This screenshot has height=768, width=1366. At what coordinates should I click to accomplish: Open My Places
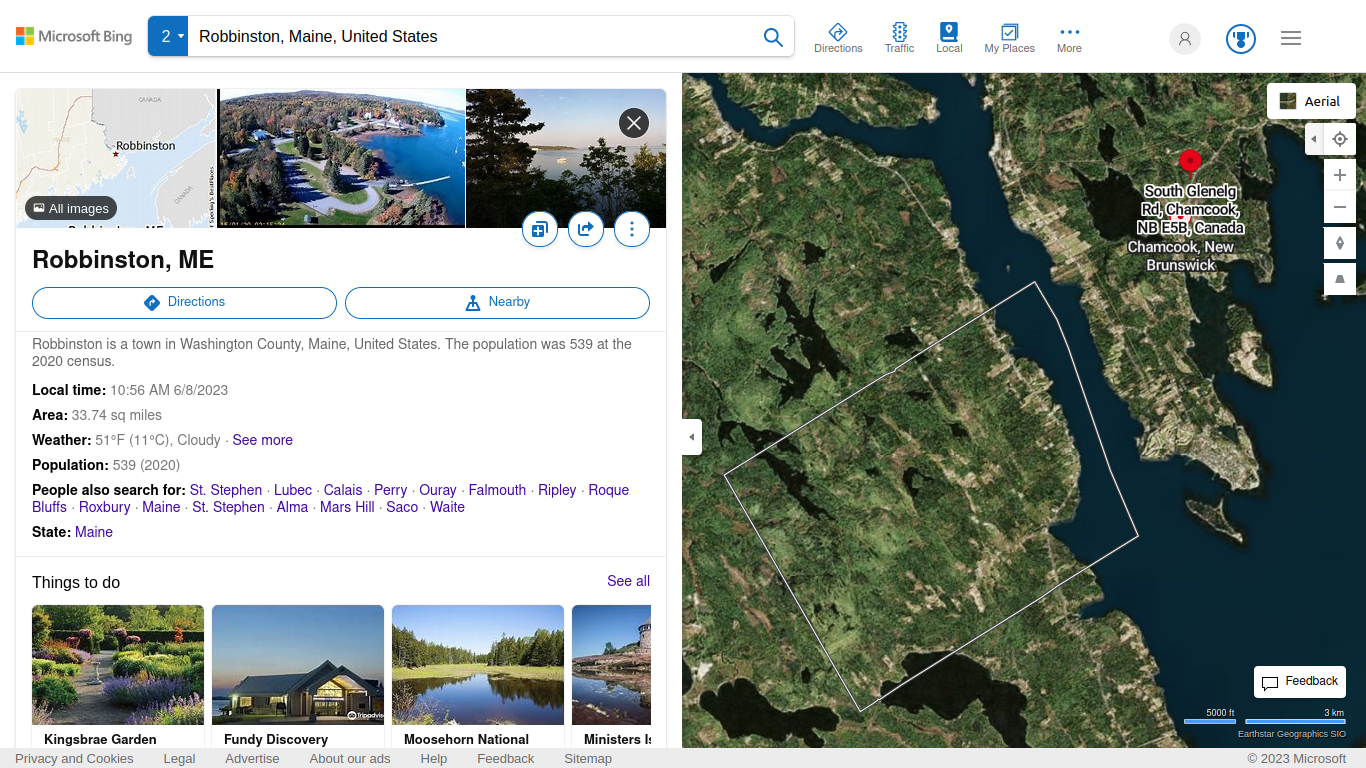1009,38
